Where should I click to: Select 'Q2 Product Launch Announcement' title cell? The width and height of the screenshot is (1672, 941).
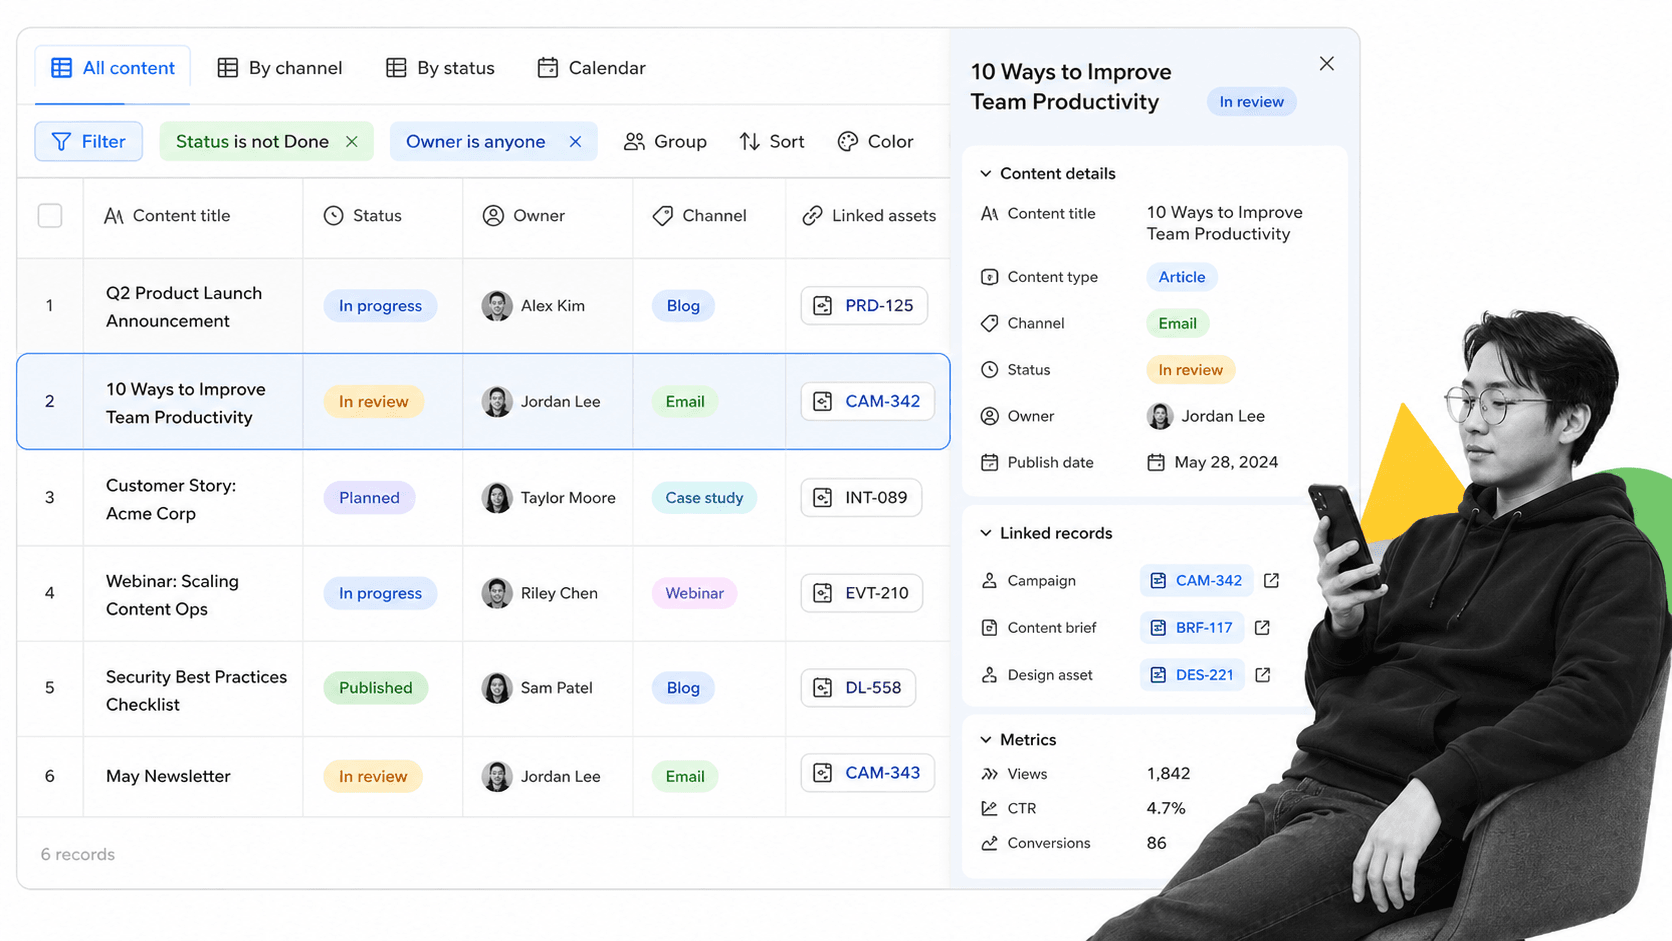coord(193,306)
